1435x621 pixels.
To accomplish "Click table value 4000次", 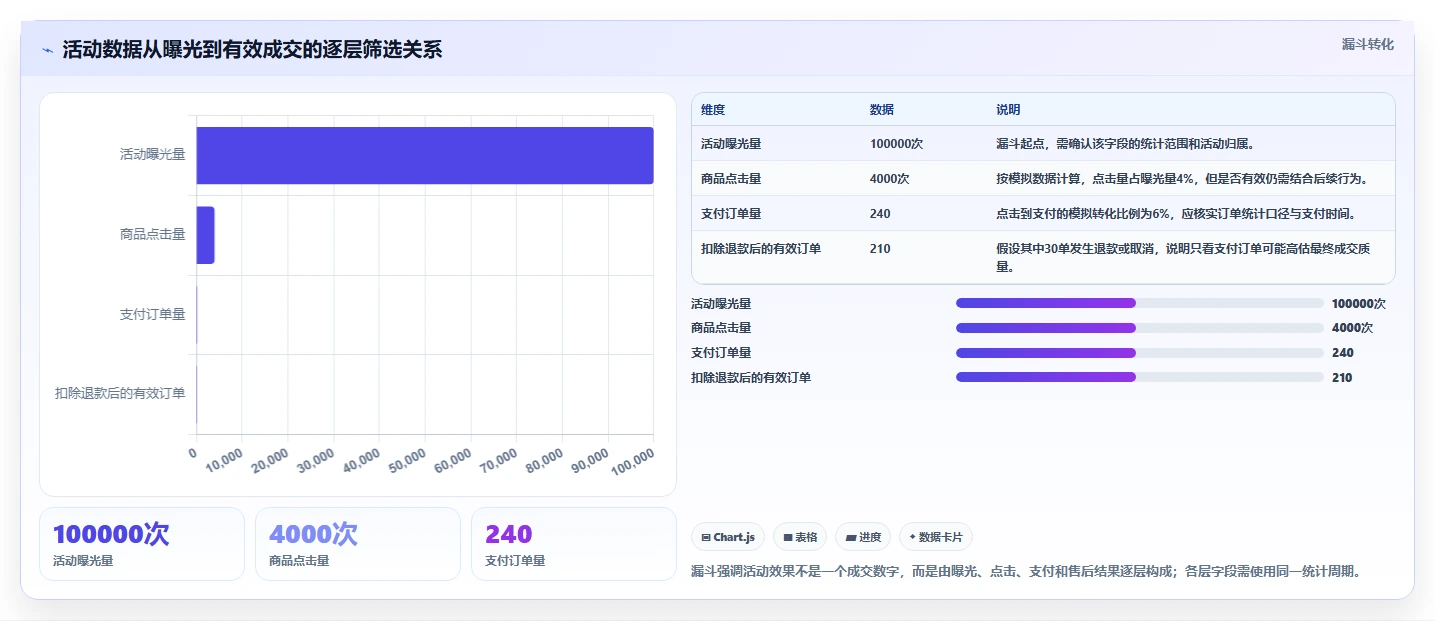I will tap(890, 179).
